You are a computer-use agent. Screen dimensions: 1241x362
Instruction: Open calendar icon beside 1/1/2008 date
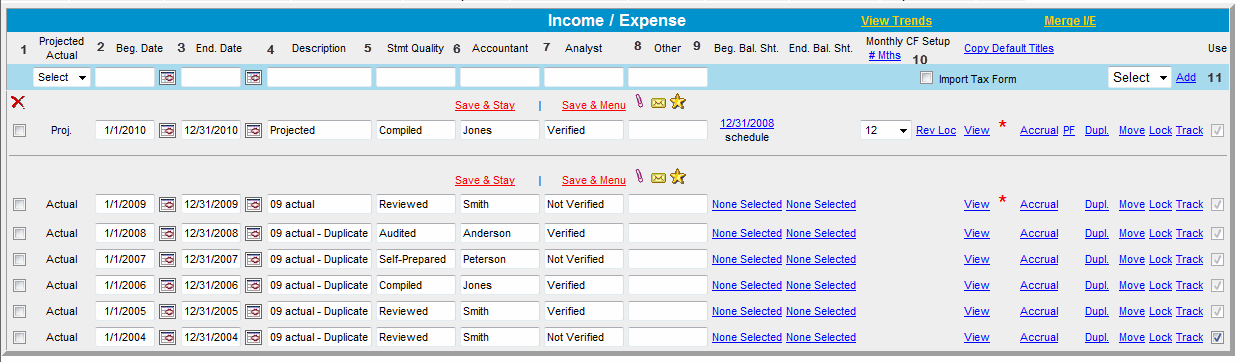[x=168, y=233]
